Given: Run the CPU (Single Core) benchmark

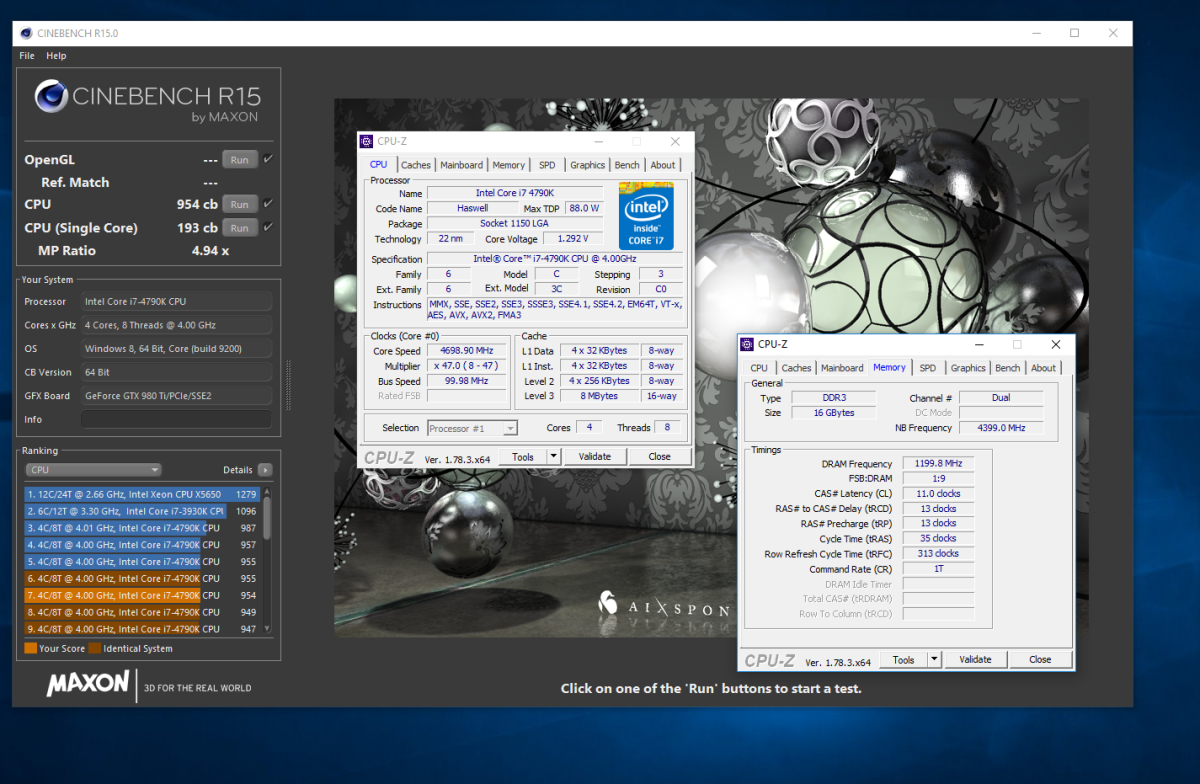Looking at the screenshot, I should click(x=239, y=228).
